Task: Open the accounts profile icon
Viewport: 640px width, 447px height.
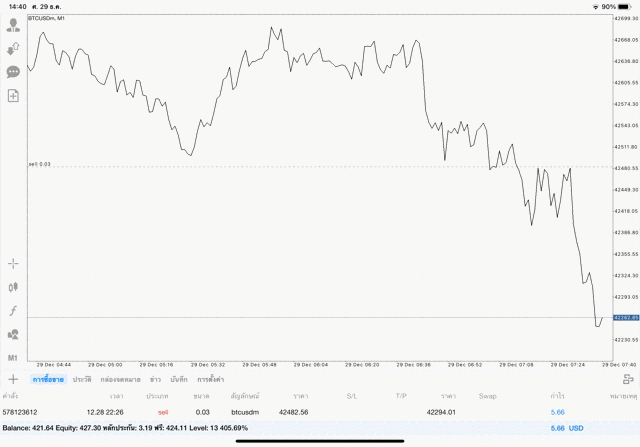Action: (14, 25)
